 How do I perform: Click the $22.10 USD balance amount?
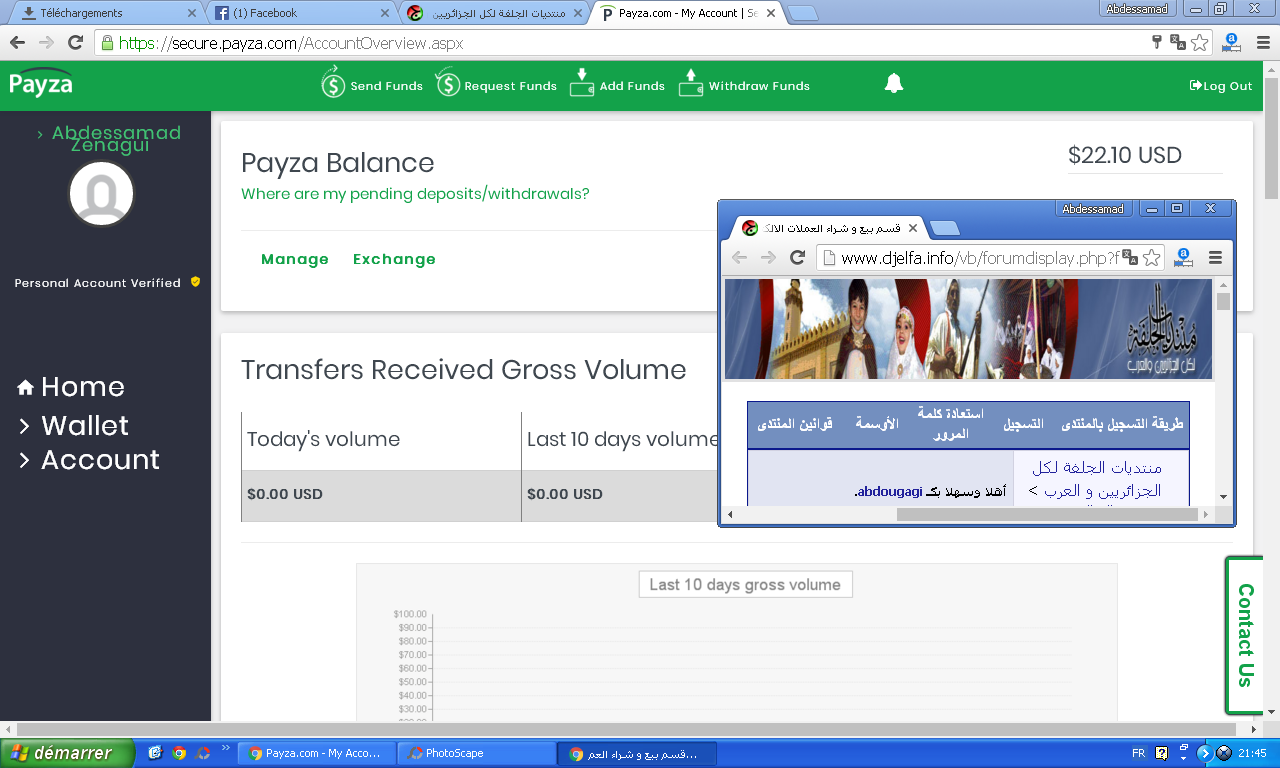point(1125,155)
